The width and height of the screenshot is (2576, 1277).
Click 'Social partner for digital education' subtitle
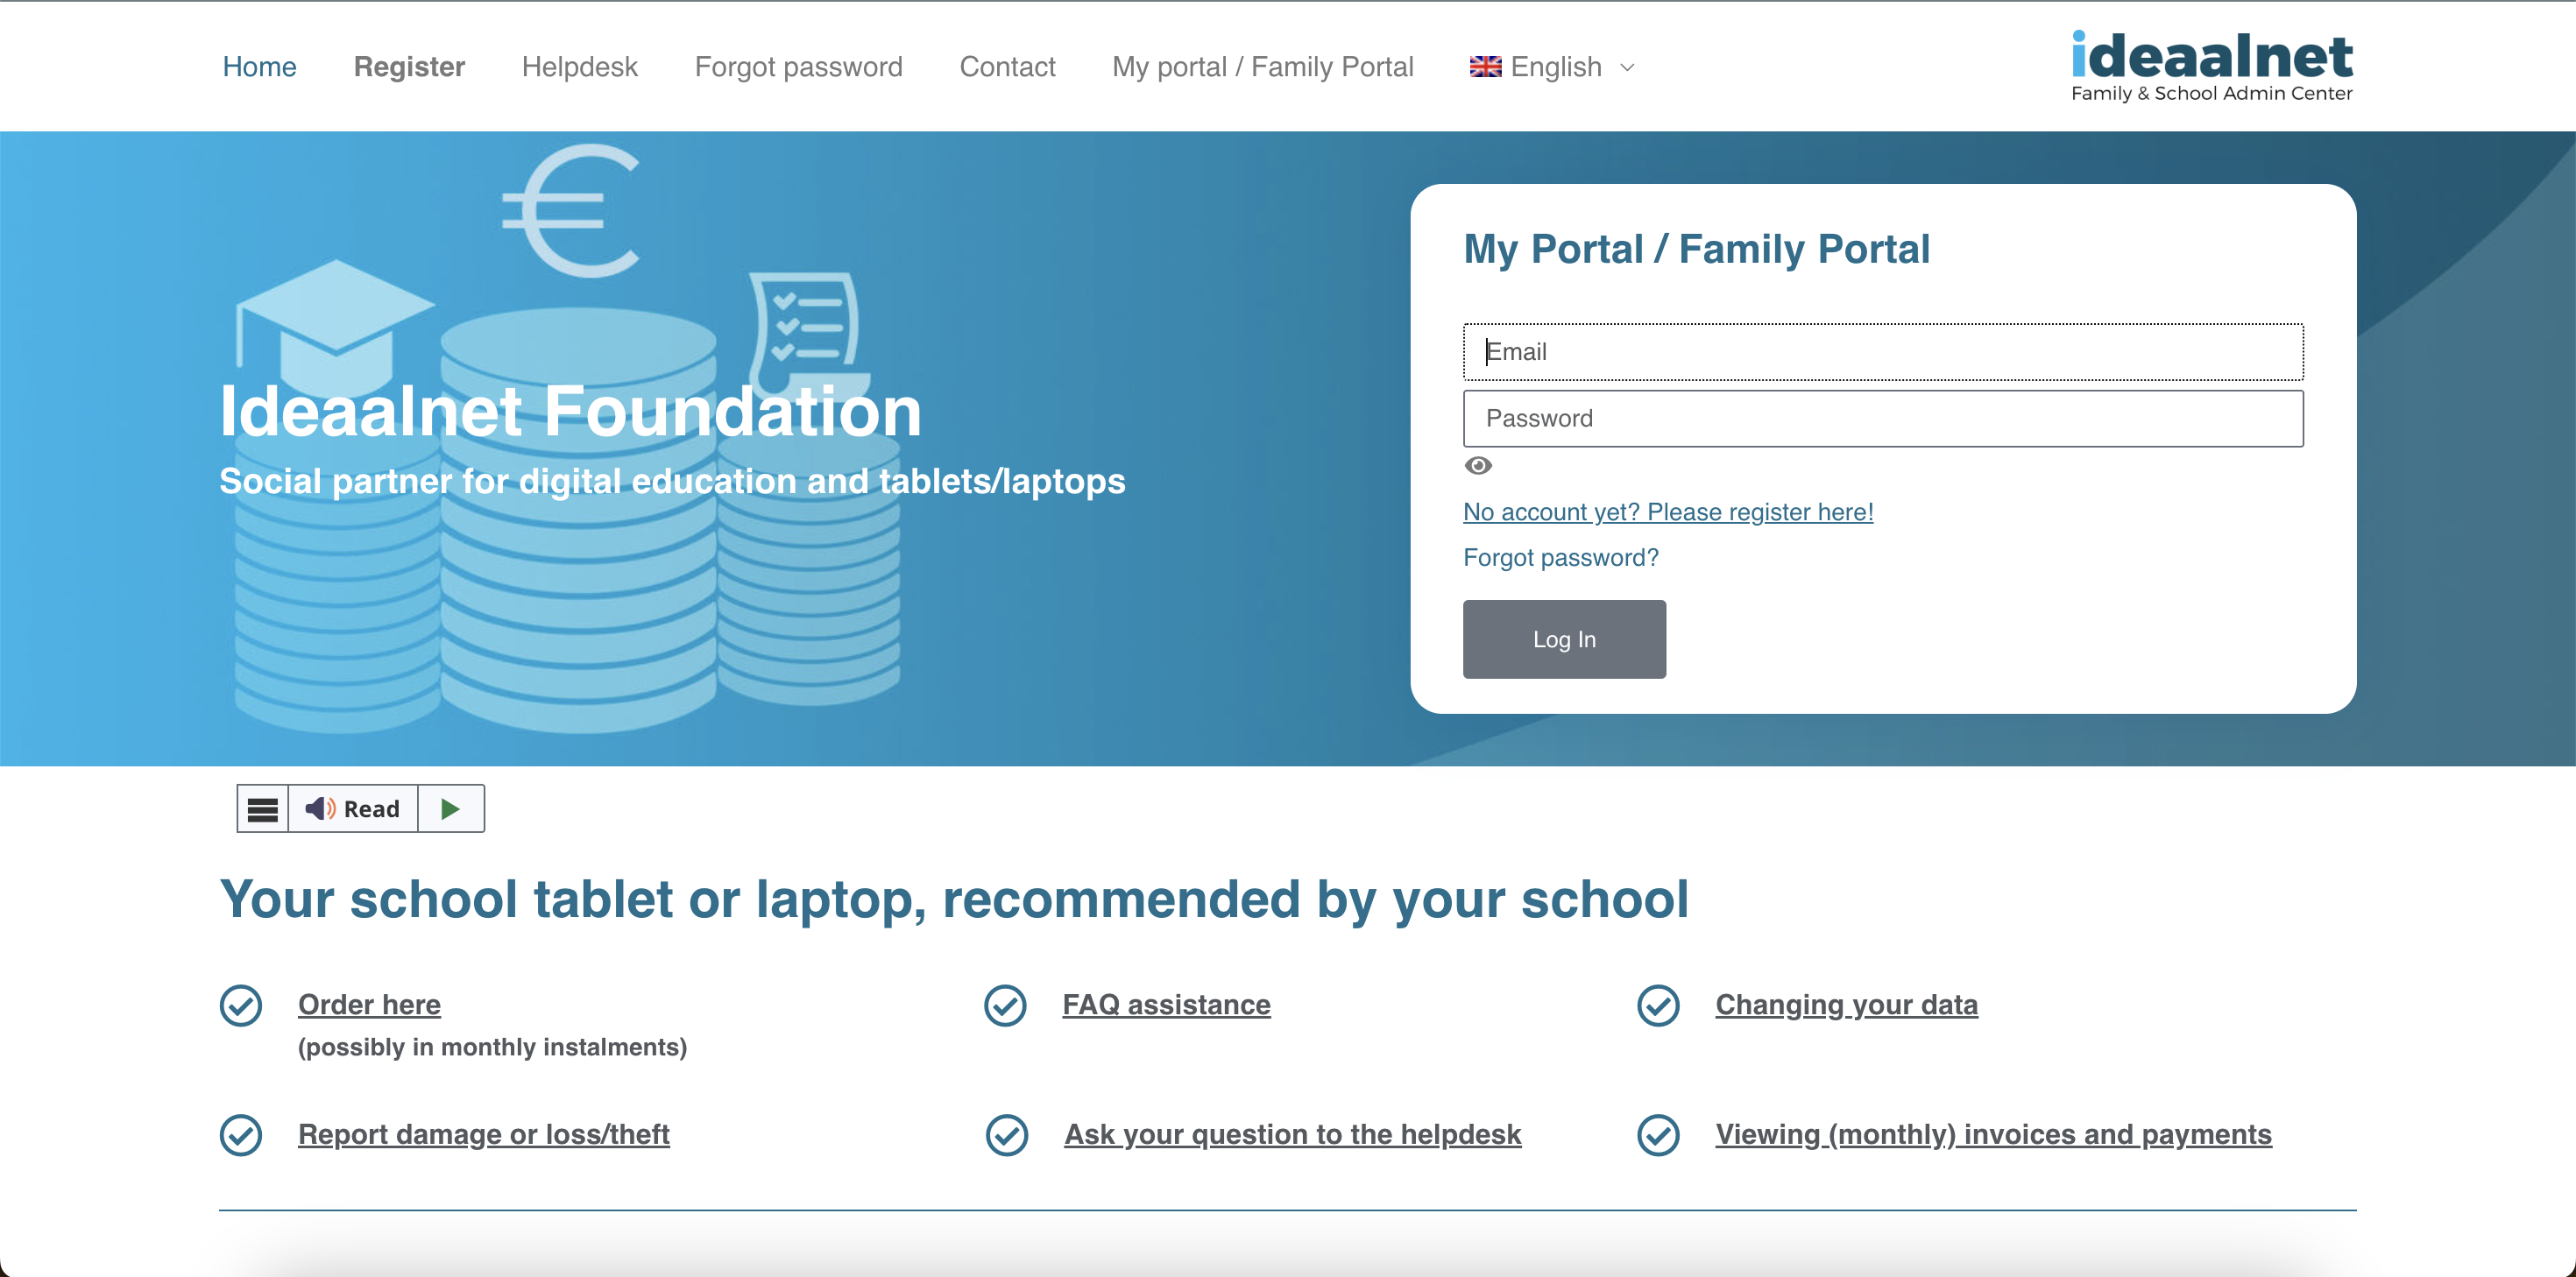(x=672, y=481)
